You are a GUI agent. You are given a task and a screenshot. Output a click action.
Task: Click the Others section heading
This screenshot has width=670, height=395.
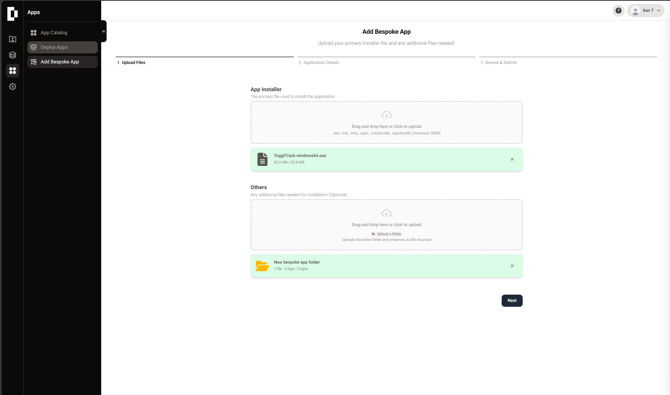click(259, 187)
